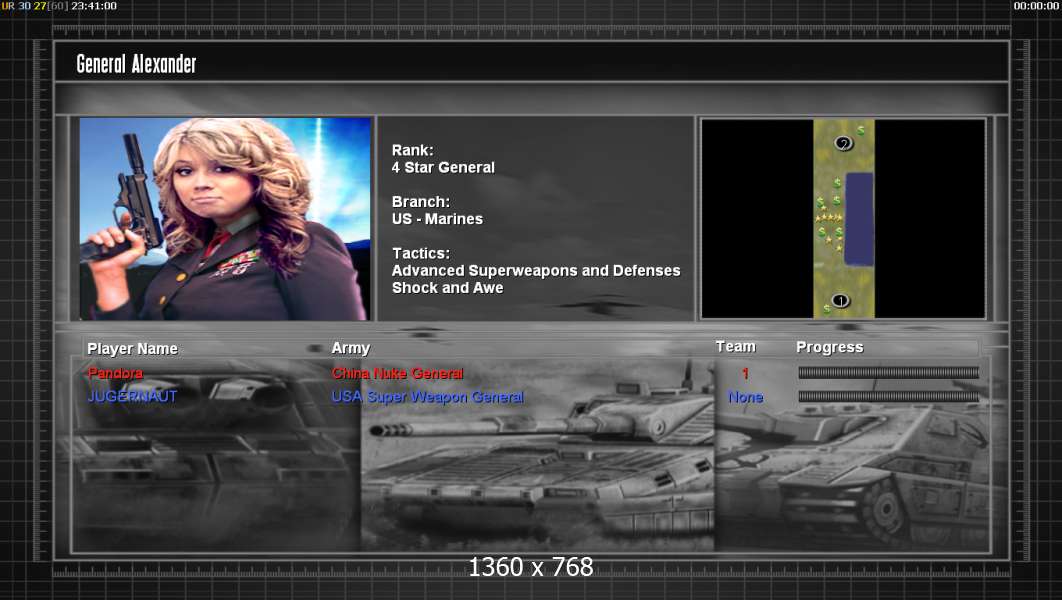Click the General Alexander title text
This screenshot has width=1062, height=600.
click(x=136, y=64)
